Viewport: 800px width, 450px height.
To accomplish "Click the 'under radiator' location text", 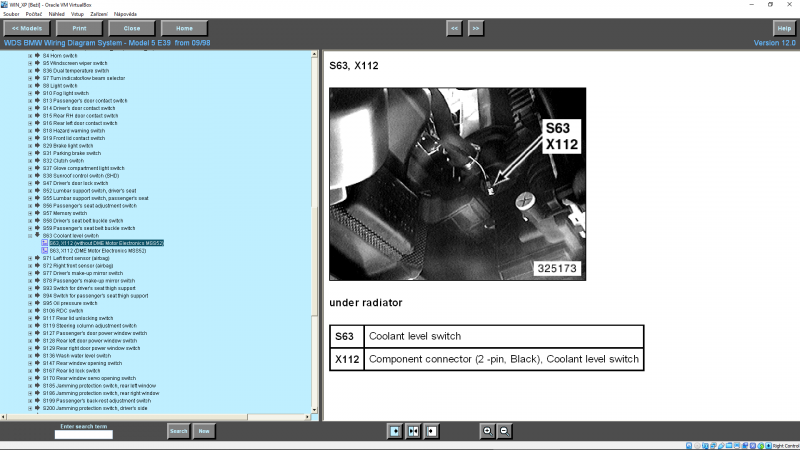I will coord(366,303).
